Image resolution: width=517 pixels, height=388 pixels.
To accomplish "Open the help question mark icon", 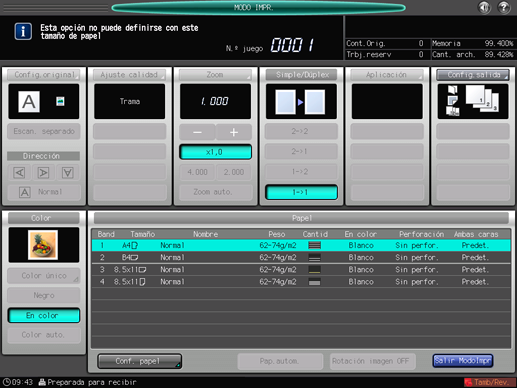I will pyautogui.click(x=503, y=7).
